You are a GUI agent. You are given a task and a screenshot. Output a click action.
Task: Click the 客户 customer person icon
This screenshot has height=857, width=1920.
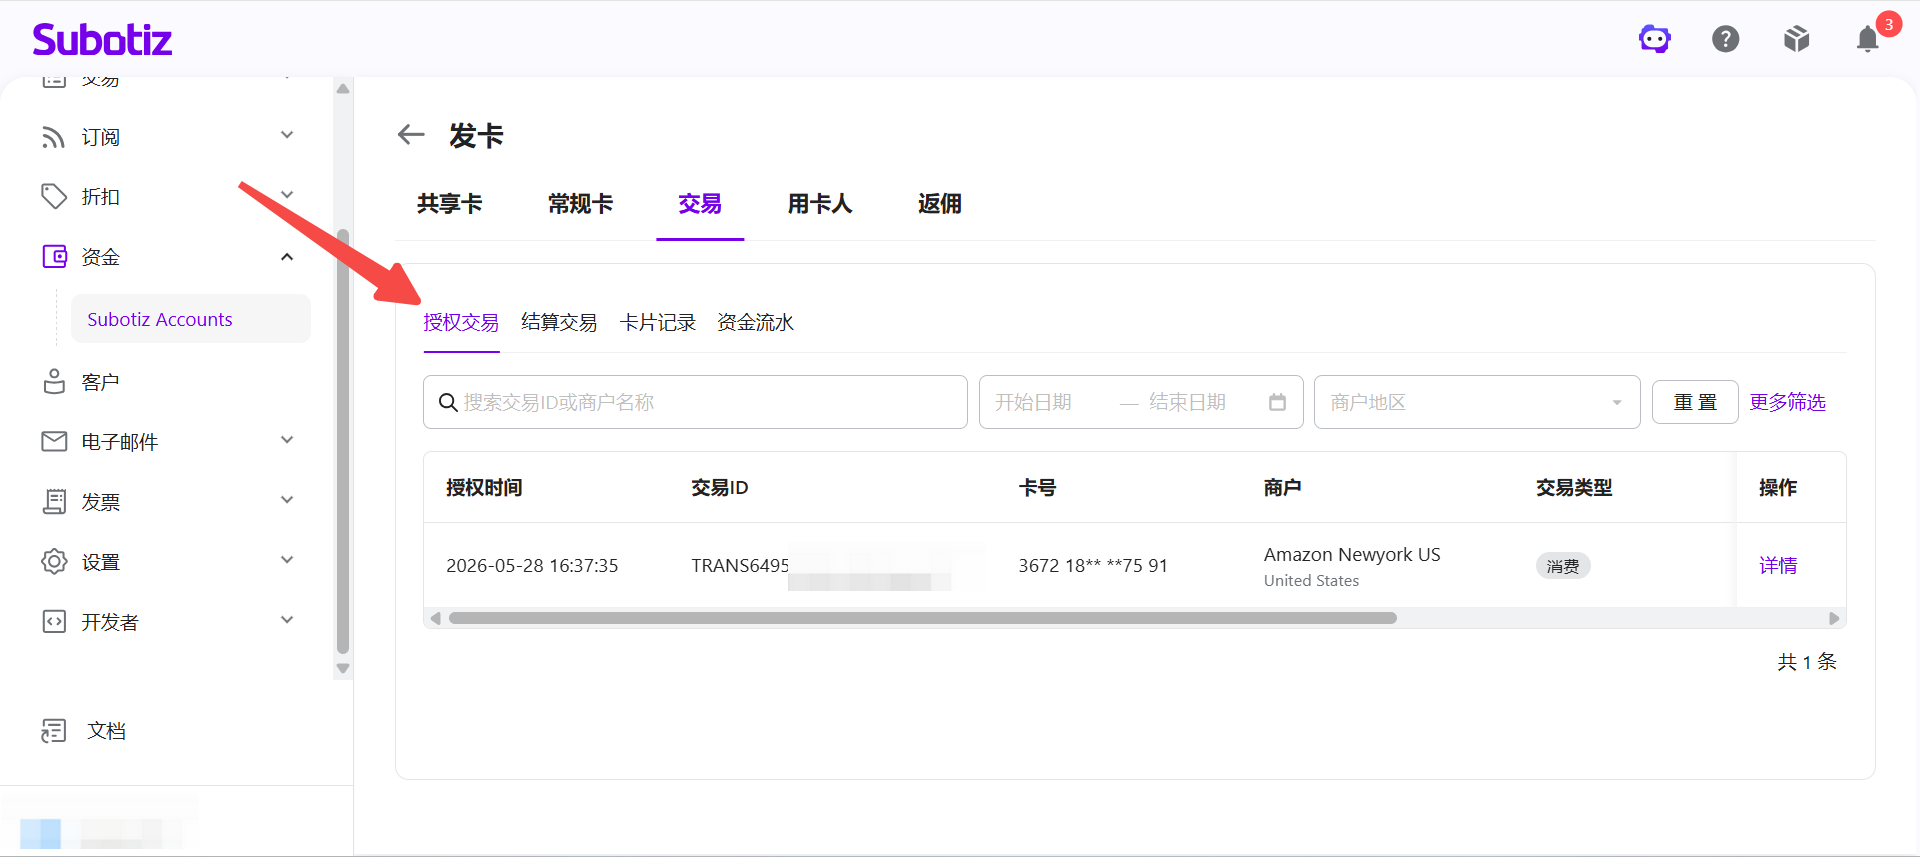pos(54,382)
